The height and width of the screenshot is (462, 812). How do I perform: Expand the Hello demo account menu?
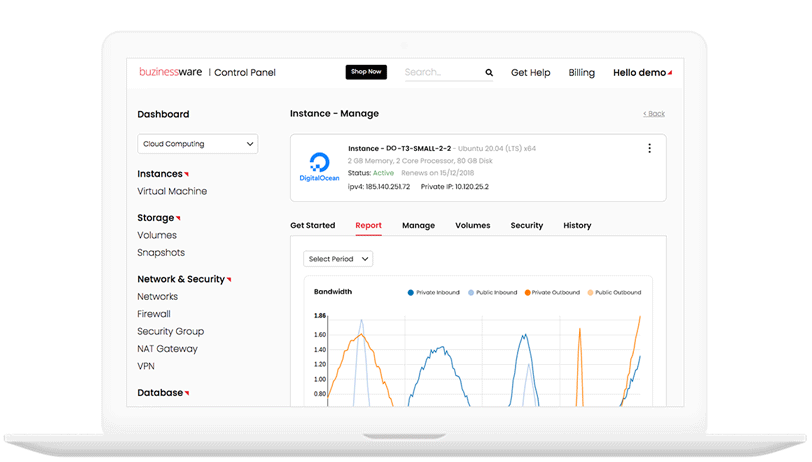point(642,73)
